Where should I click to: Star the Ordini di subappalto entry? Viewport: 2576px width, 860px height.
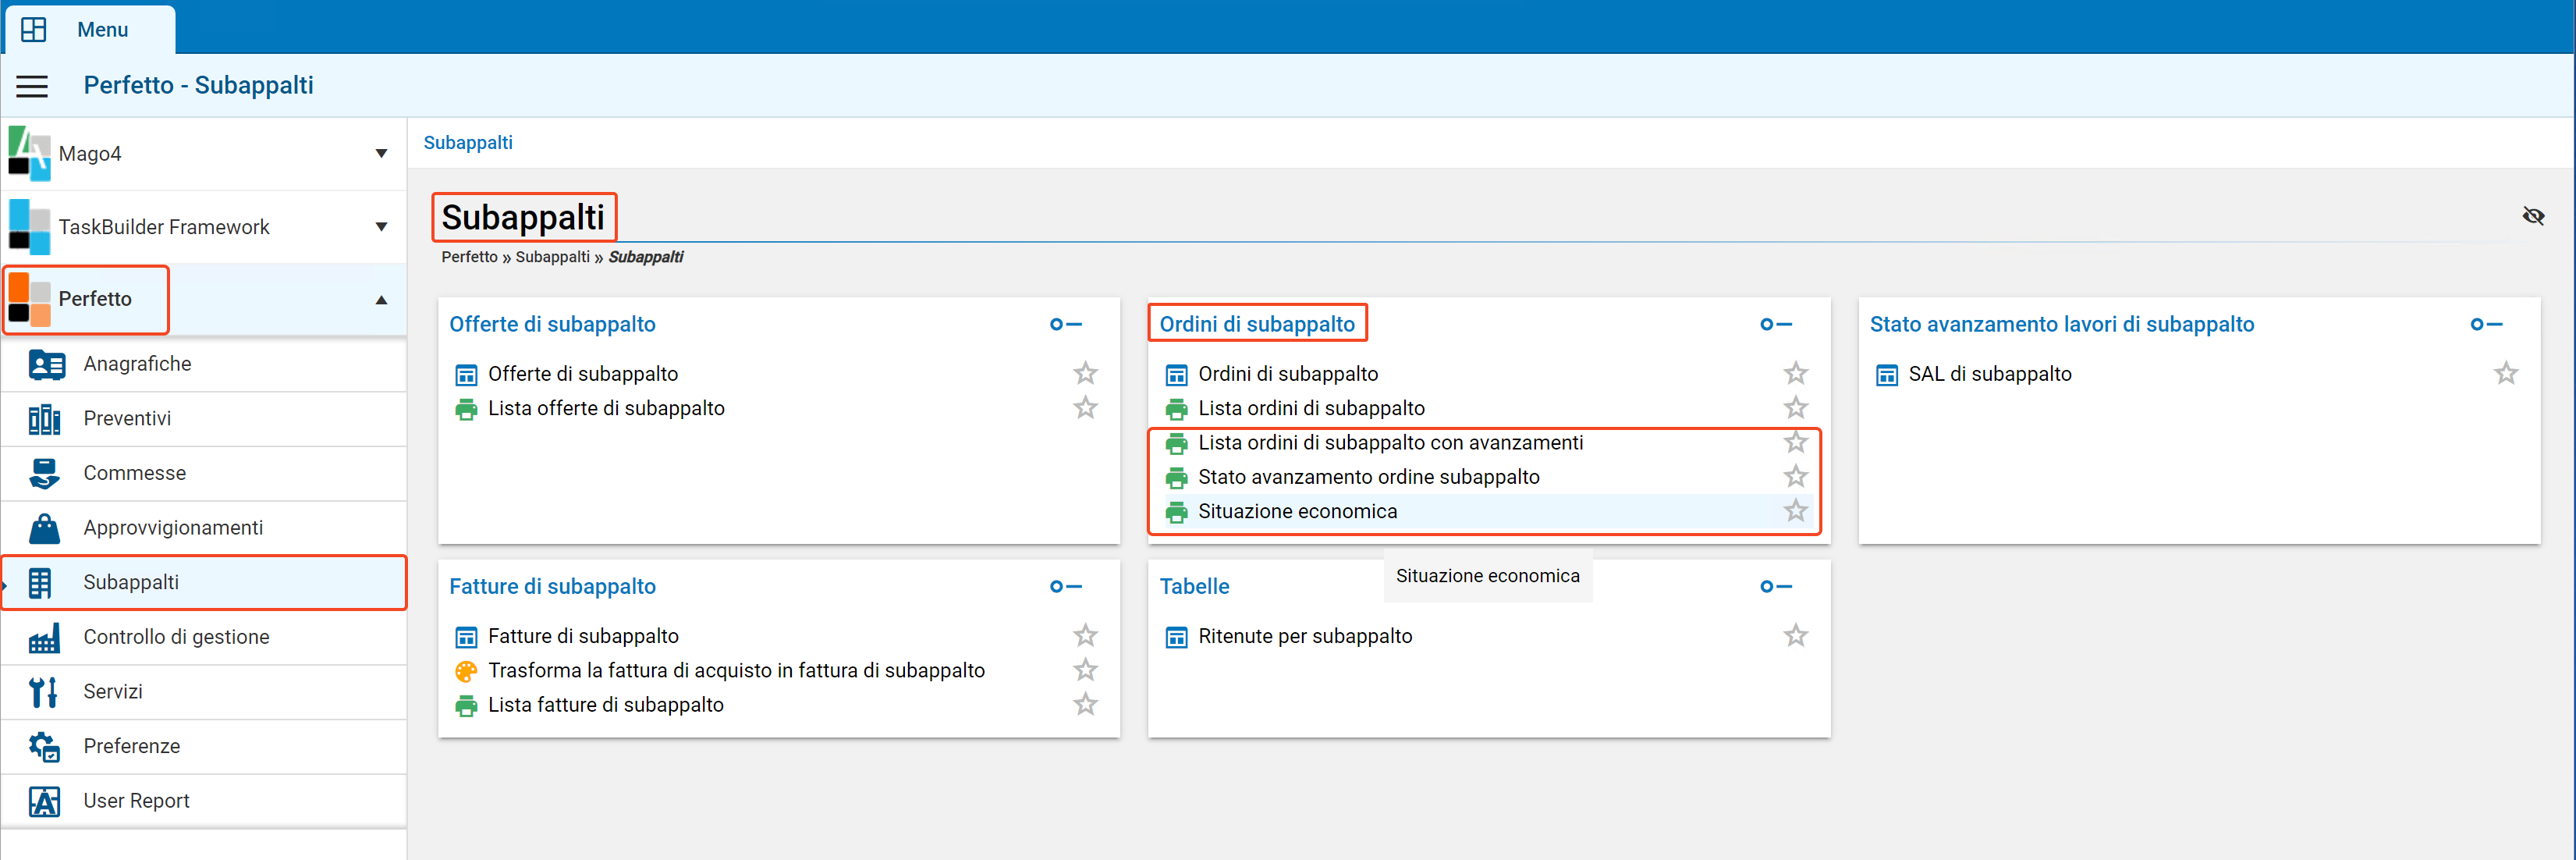pos(1796,373)
